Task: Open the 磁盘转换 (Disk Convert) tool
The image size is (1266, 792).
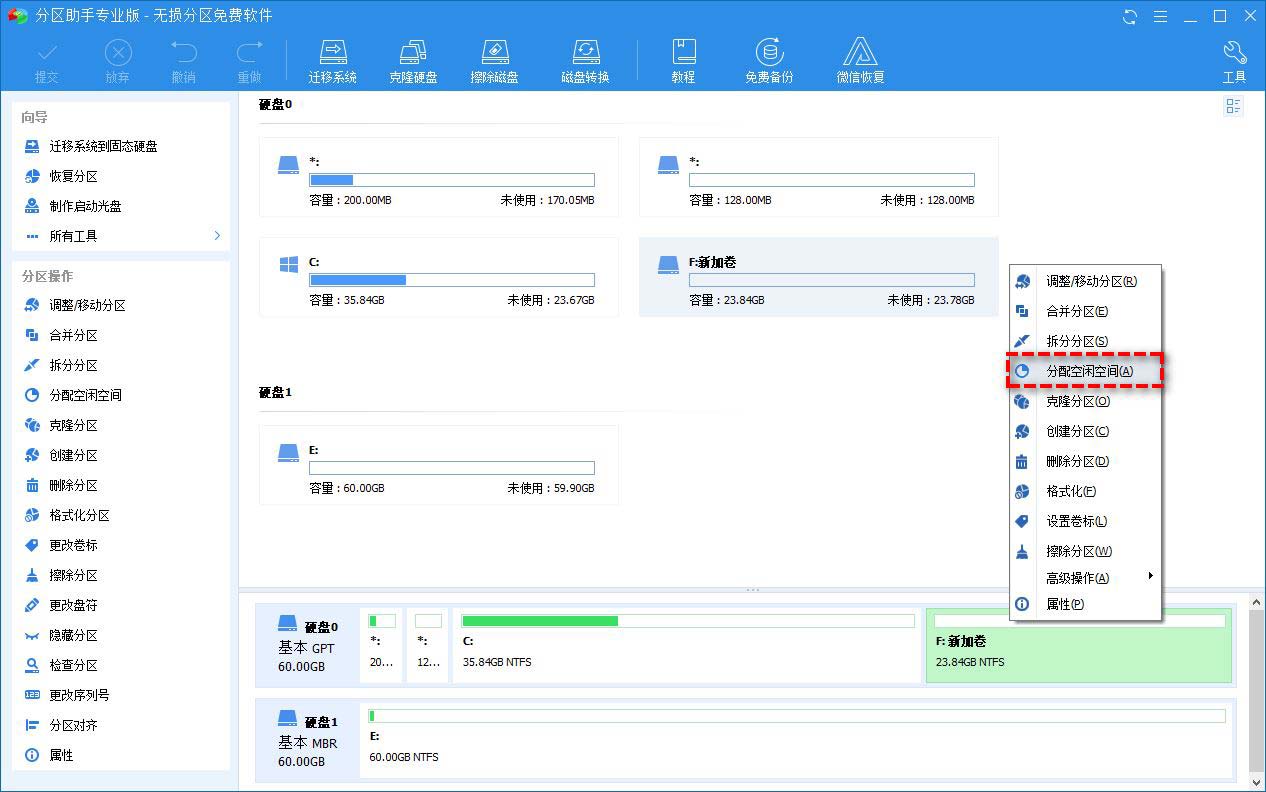Action: coord(584,58)
